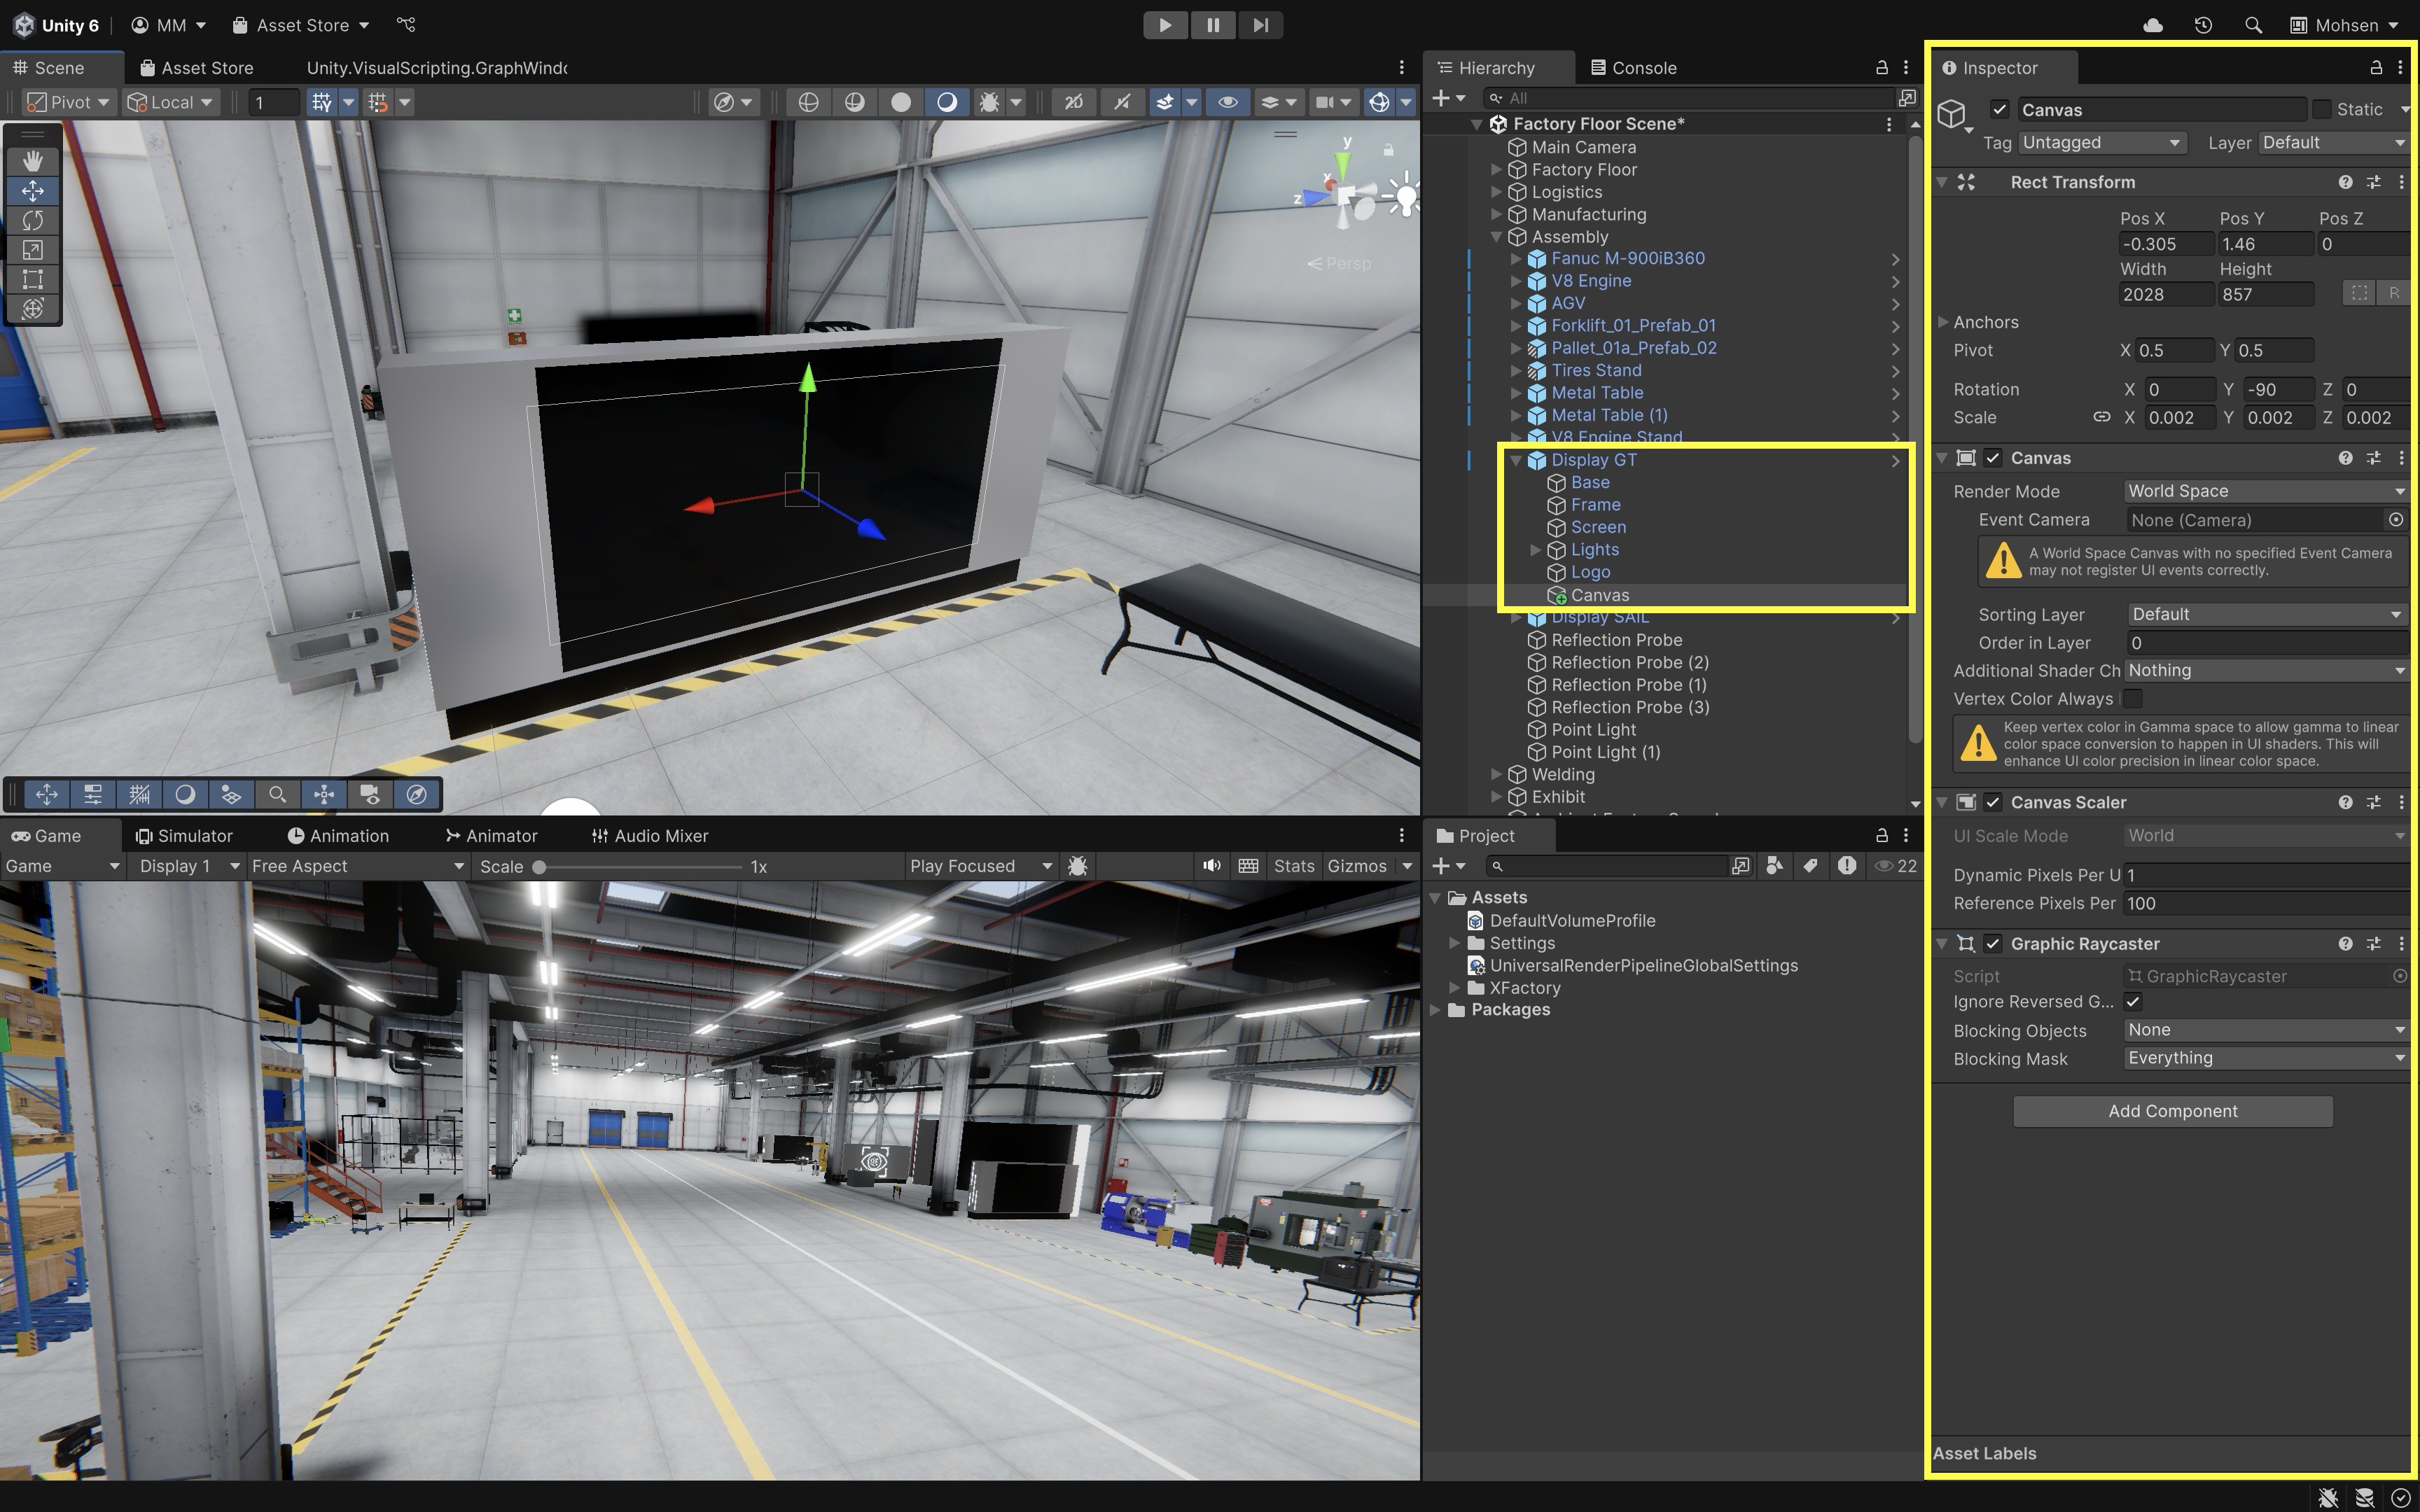Open Undo History clock icon

point(2203,25)
